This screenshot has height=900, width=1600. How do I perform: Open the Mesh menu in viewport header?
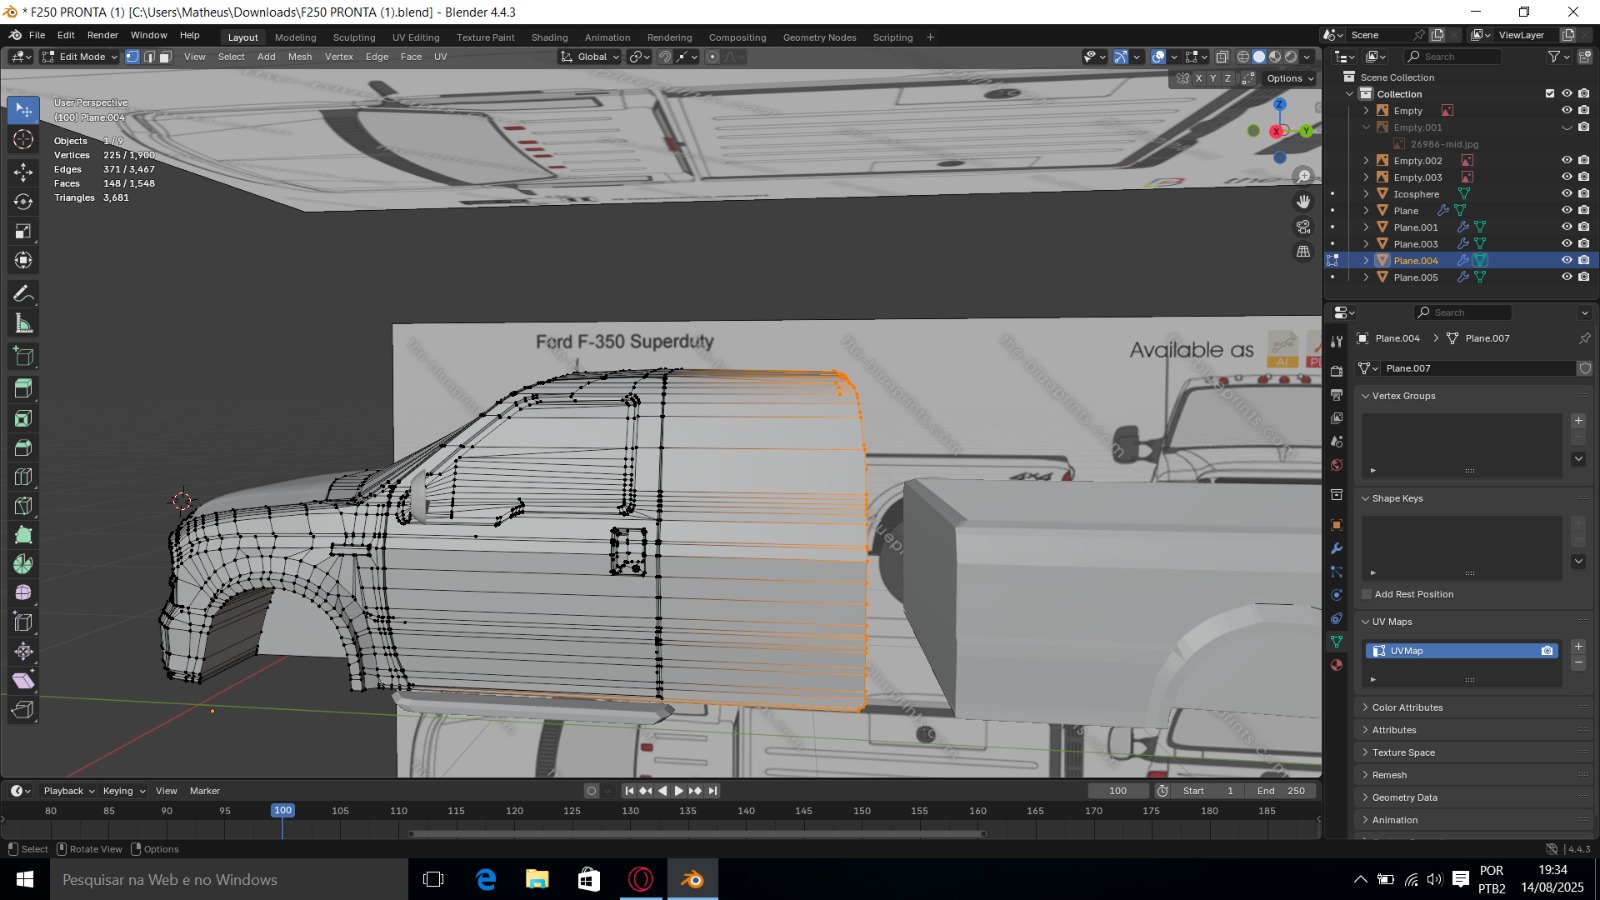pos(300,57)
